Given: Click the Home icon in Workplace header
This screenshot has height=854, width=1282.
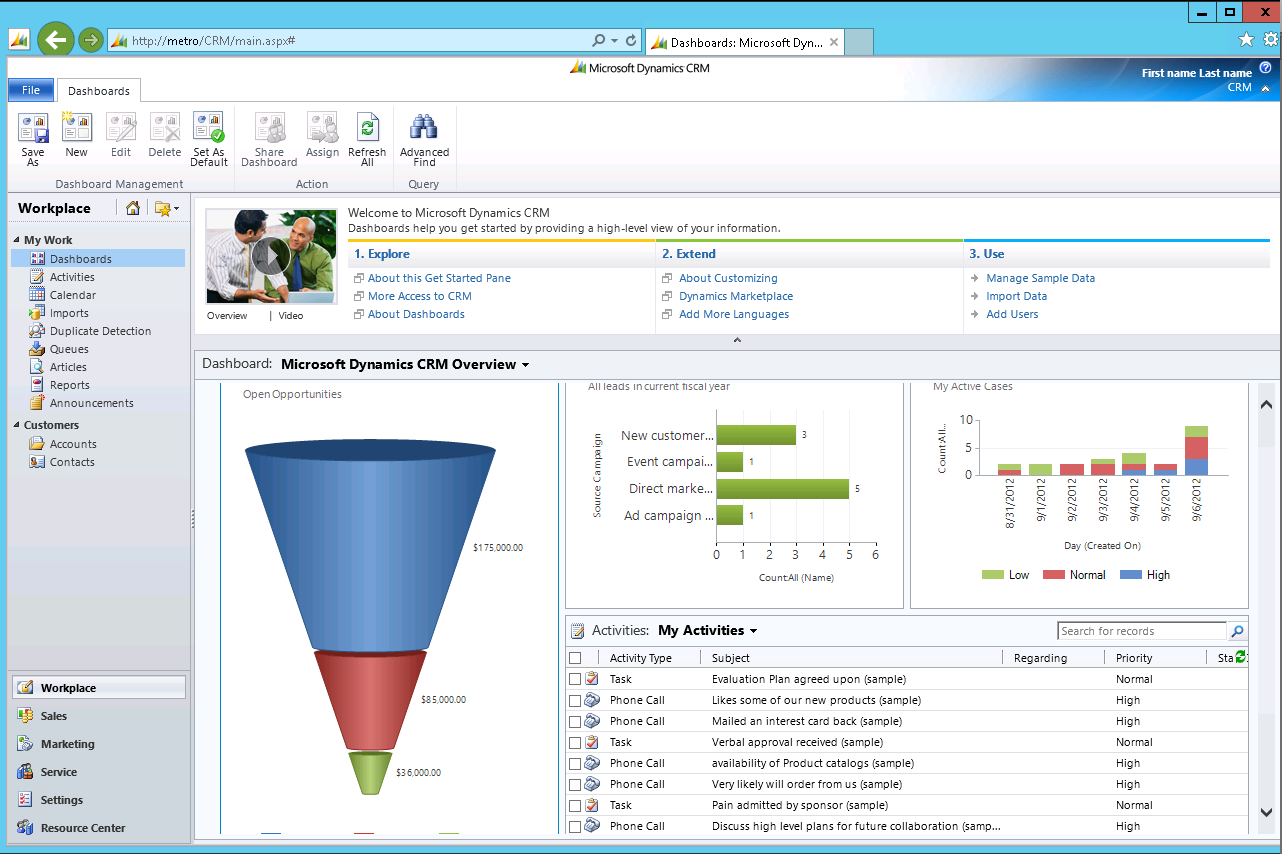Looking at the screenshot, I should (133, 208).
